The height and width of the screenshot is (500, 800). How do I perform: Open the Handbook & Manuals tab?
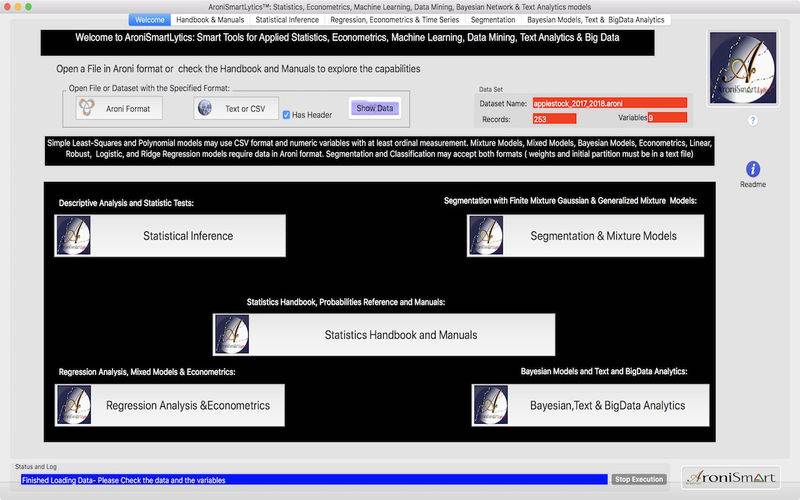(x=210, y=19)
